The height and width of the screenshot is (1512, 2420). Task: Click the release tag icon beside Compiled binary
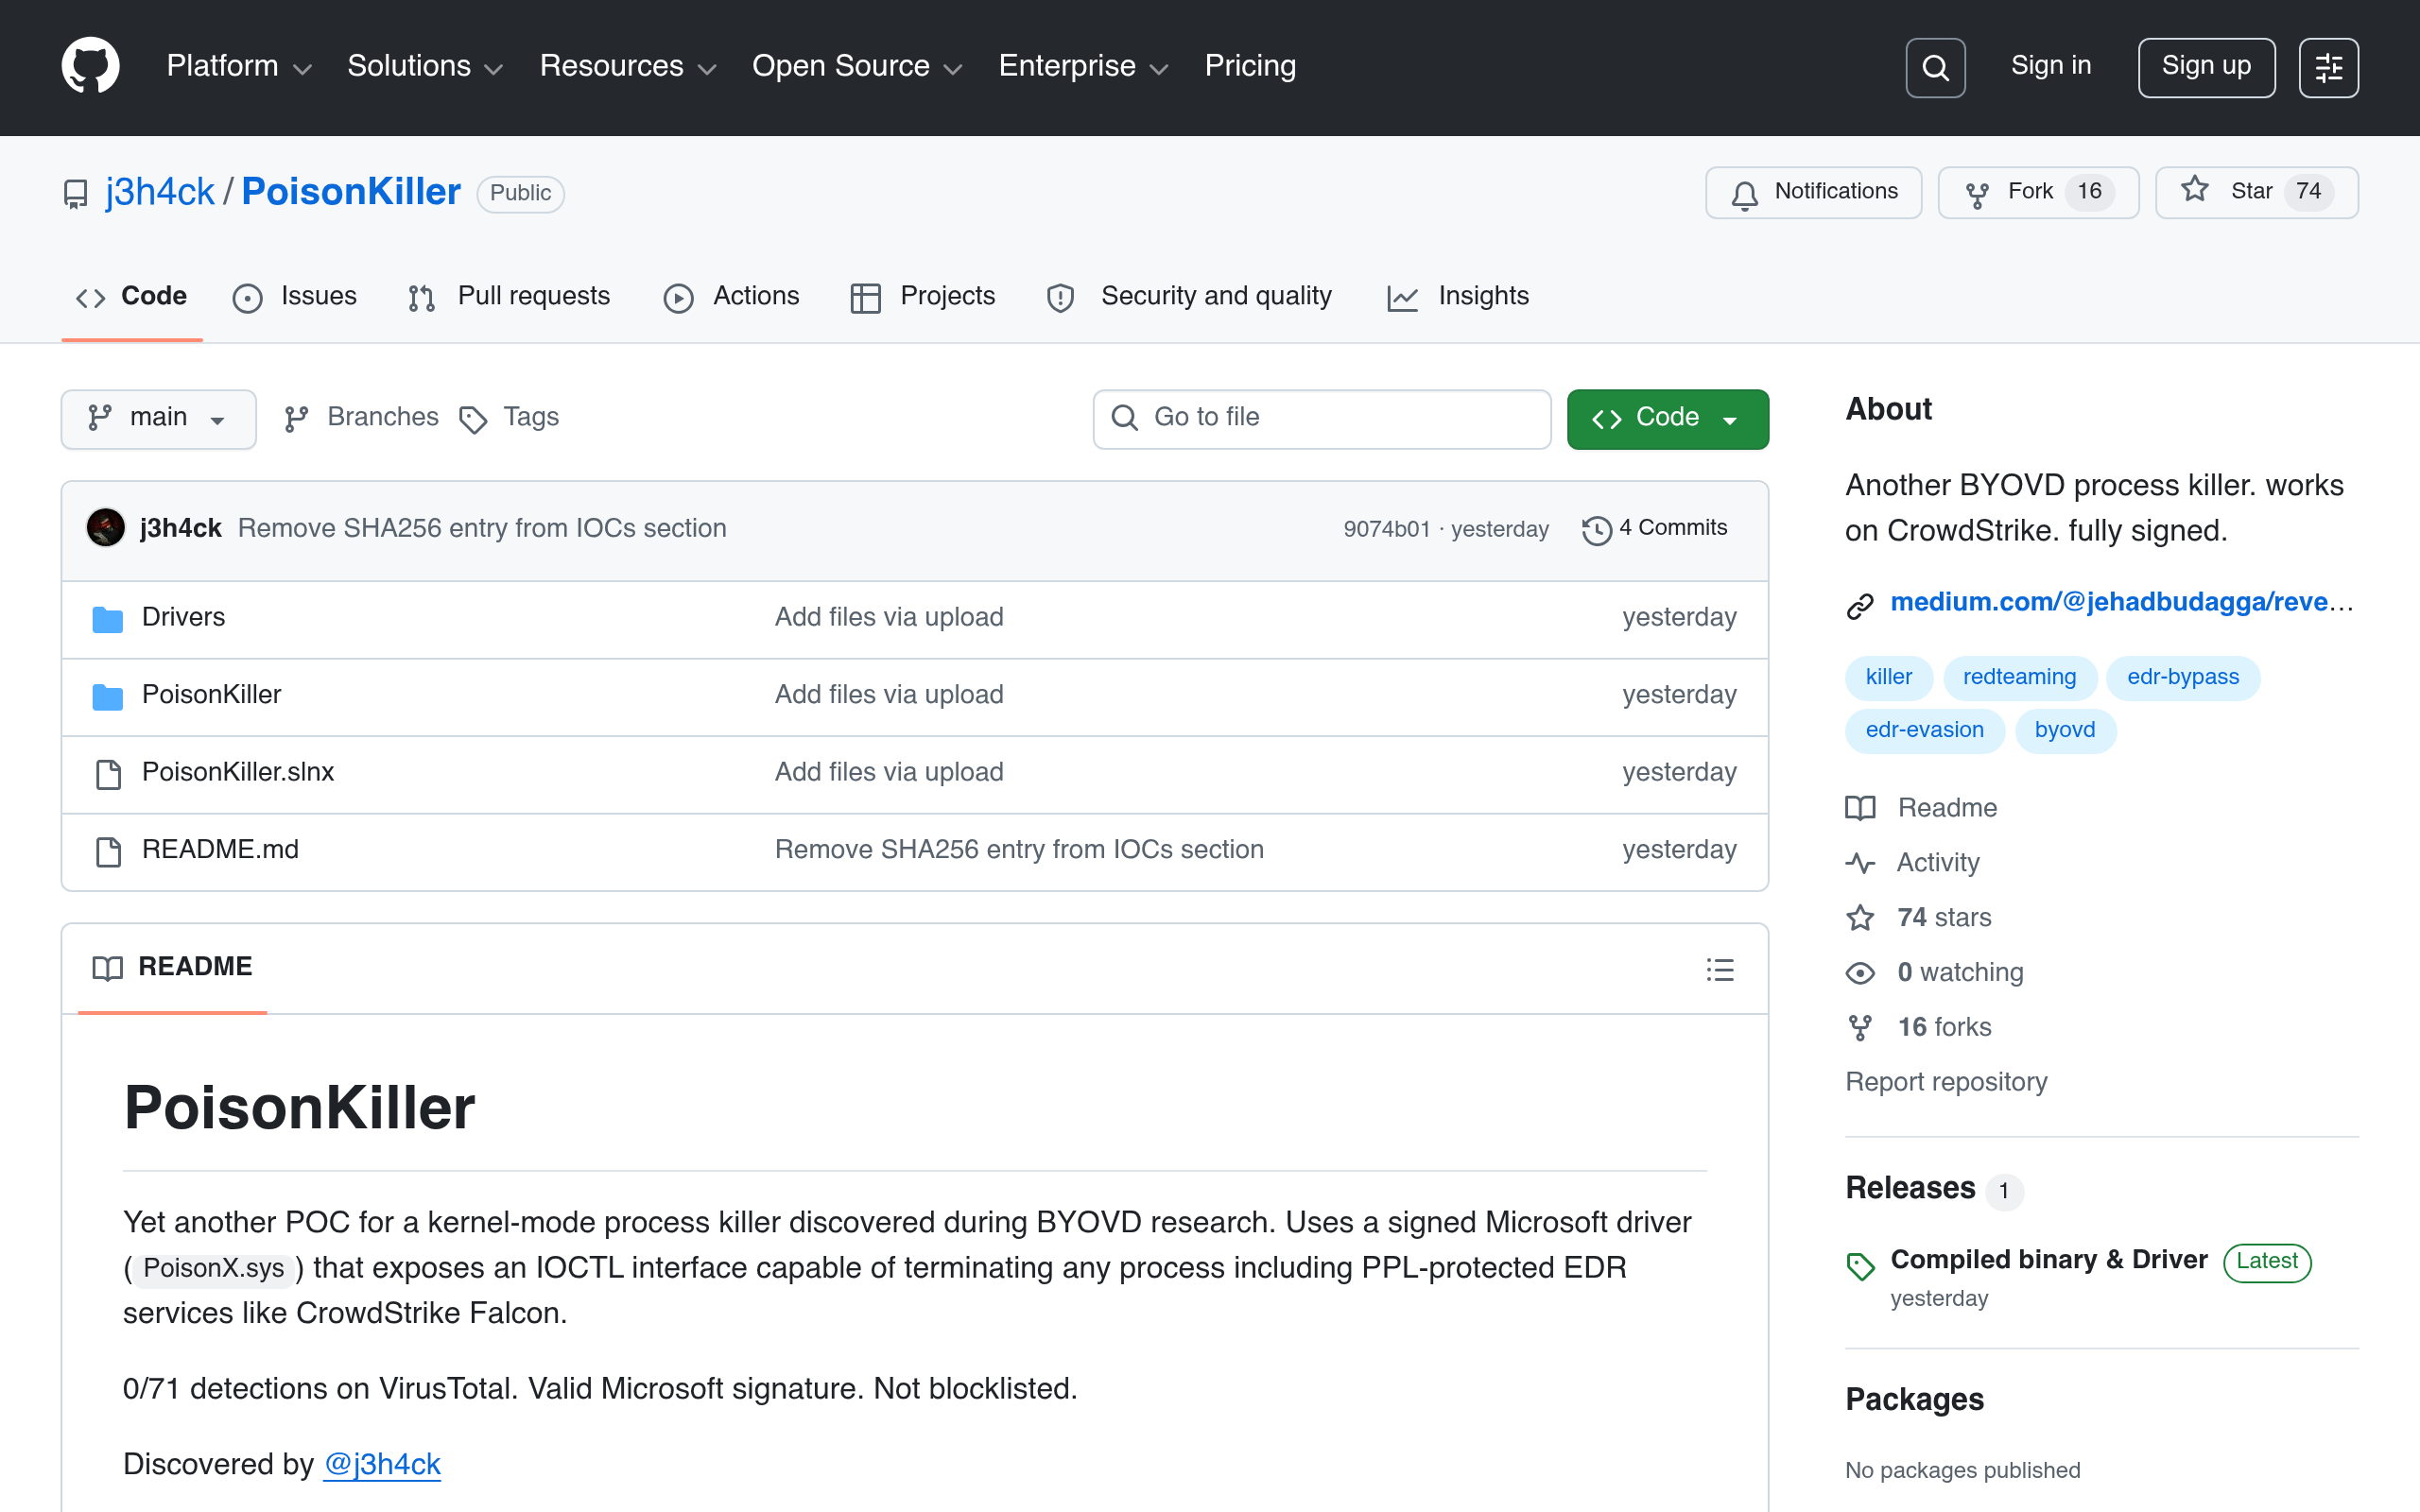1860,1265
